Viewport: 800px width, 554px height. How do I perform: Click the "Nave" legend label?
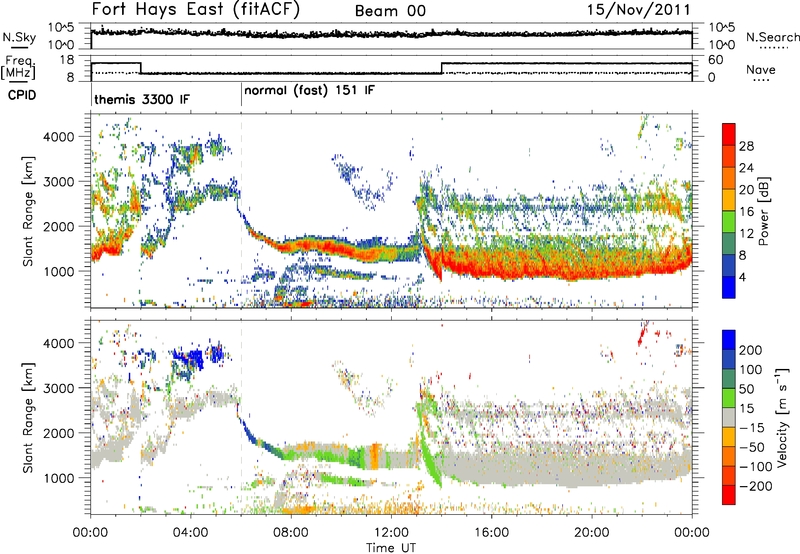pos(761,69)
